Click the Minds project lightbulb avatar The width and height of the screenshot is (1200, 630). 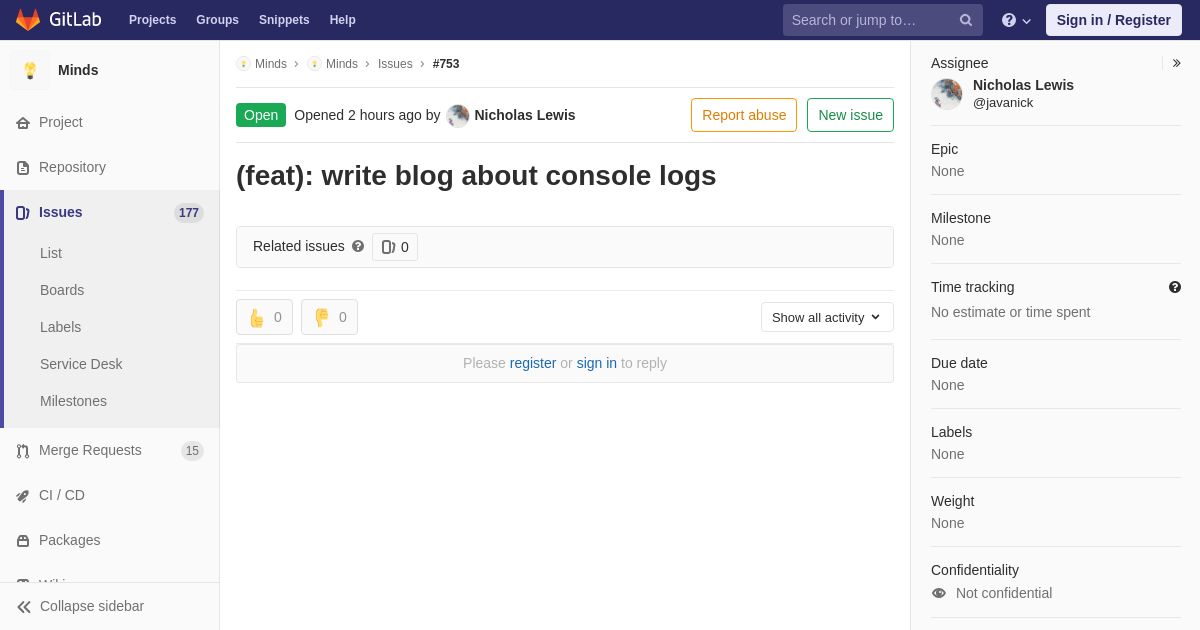[30, 70]
